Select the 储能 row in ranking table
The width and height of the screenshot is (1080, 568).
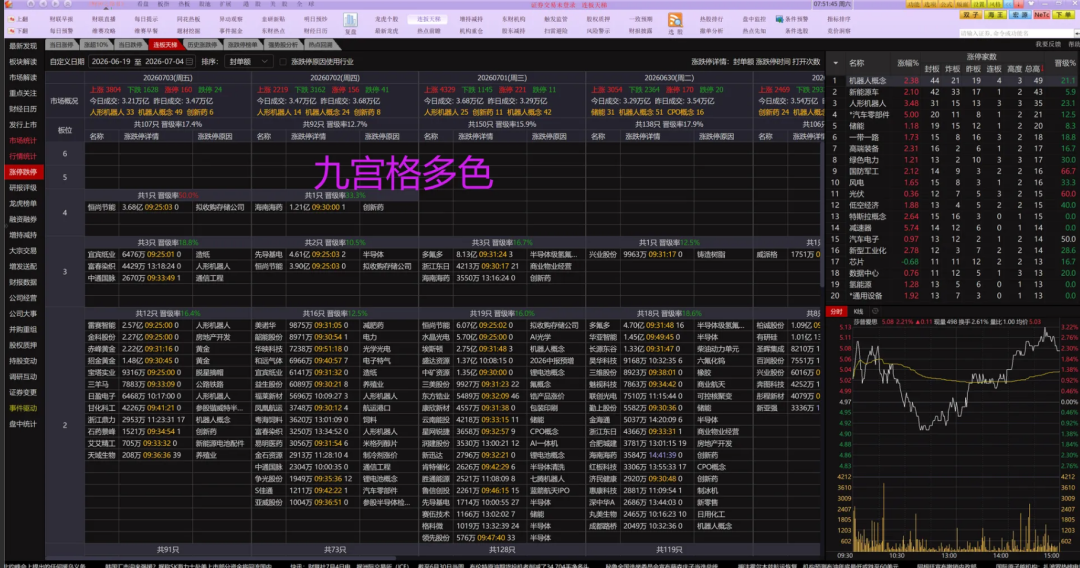(x=953, y=126)
